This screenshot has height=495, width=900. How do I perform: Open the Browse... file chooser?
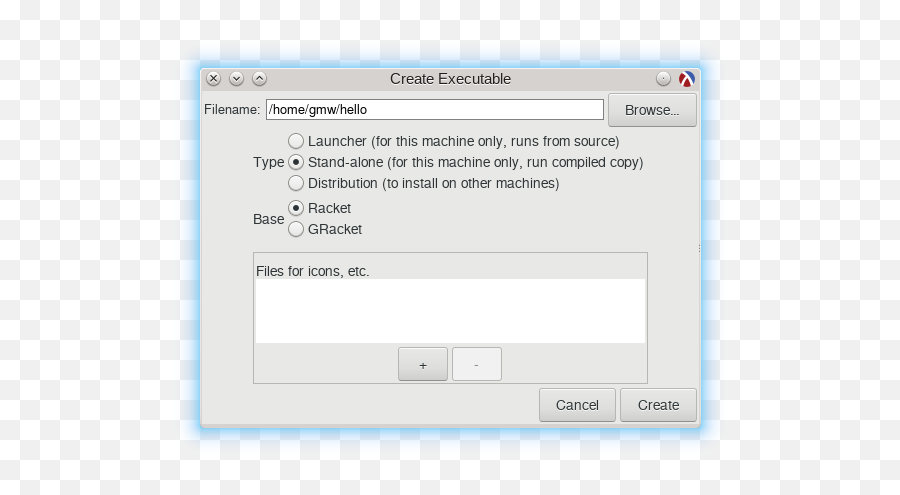(x=652, y=110)
